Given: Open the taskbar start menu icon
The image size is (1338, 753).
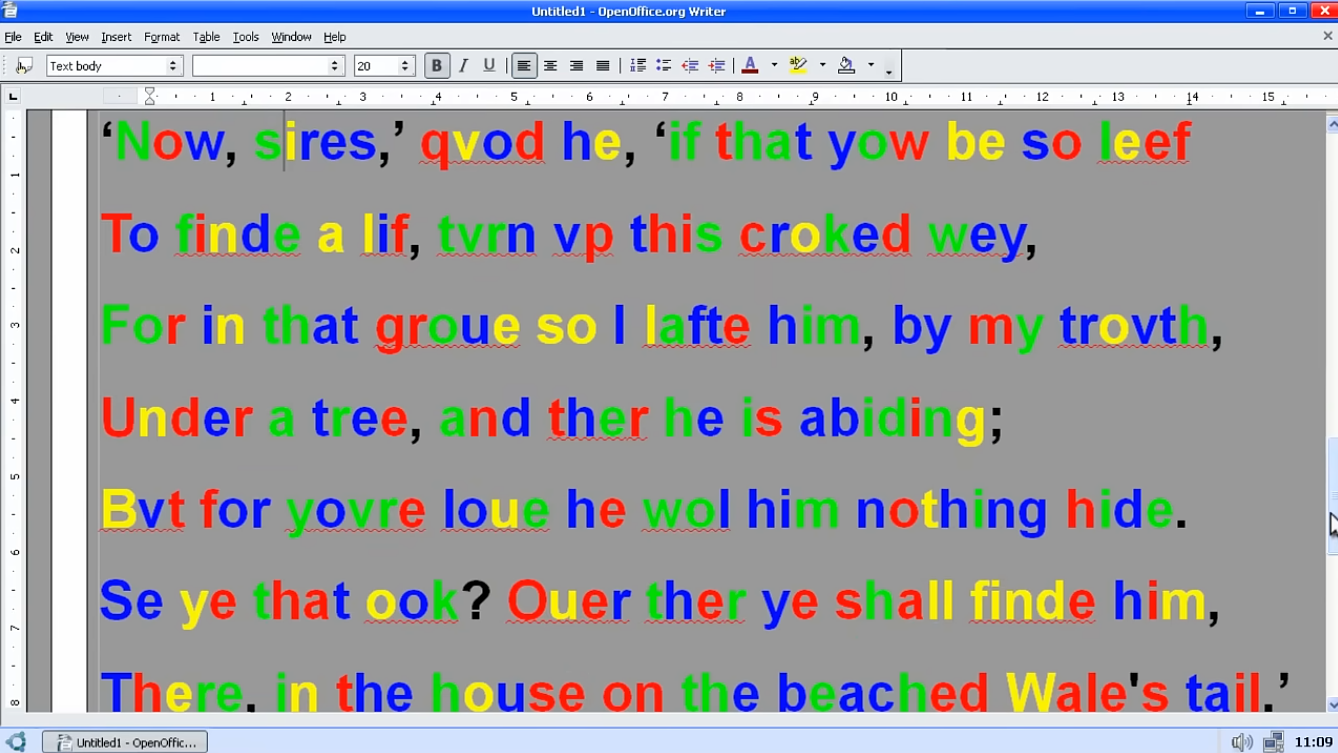Looking at the screenshot, I should tap(16, 742).
